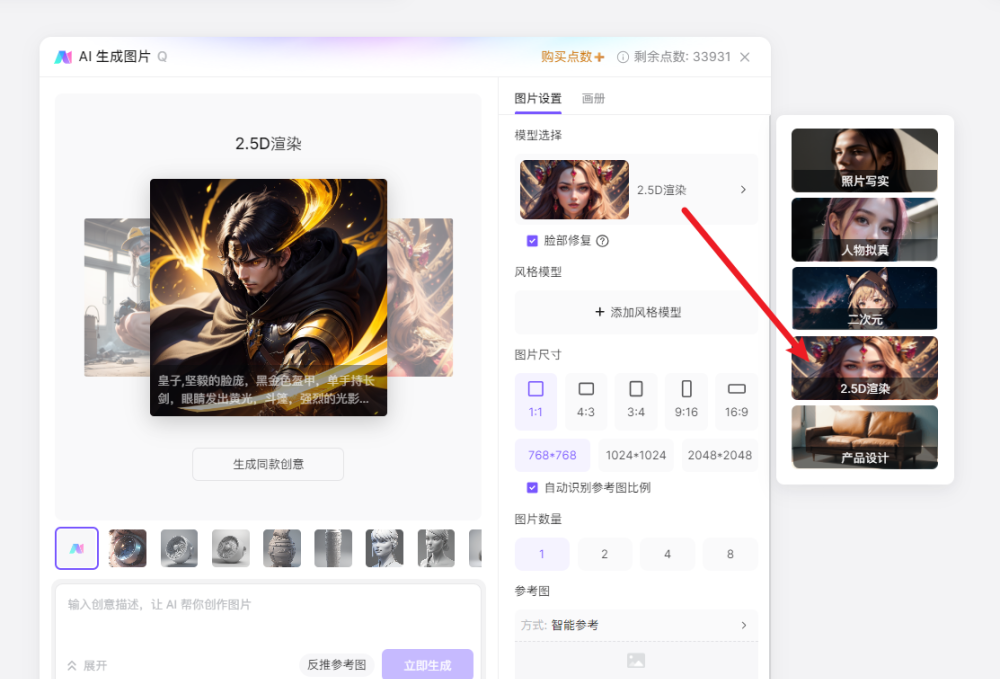
Task: Click the AI logo in the dialog title bar
Action: 63,57
